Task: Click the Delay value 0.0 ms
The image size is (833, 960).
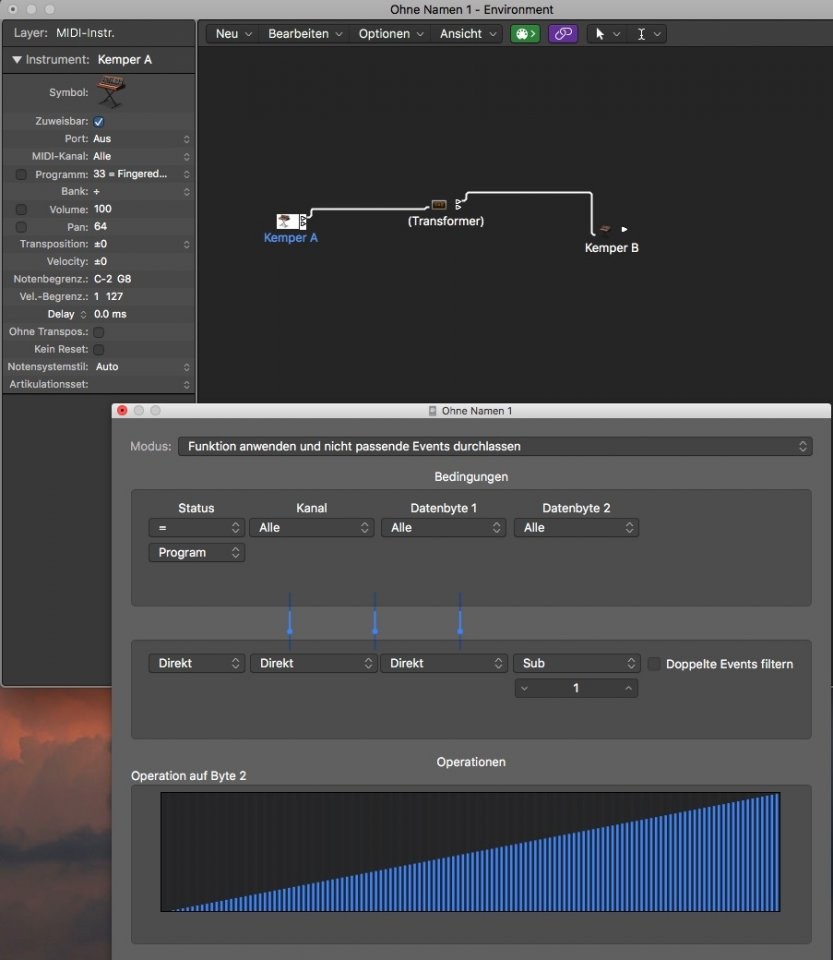Action: coord(110,315)
